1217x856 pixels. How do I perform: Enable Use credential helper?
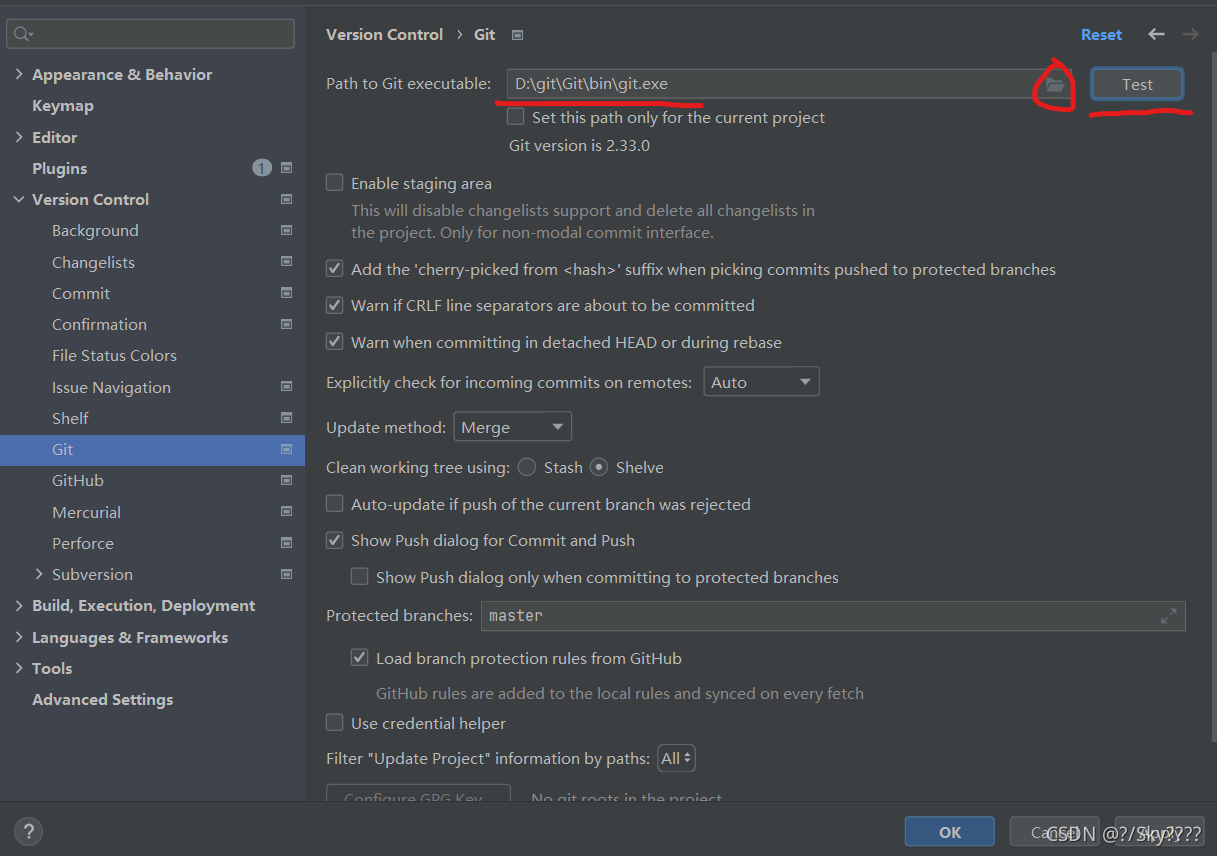(335, 723)
